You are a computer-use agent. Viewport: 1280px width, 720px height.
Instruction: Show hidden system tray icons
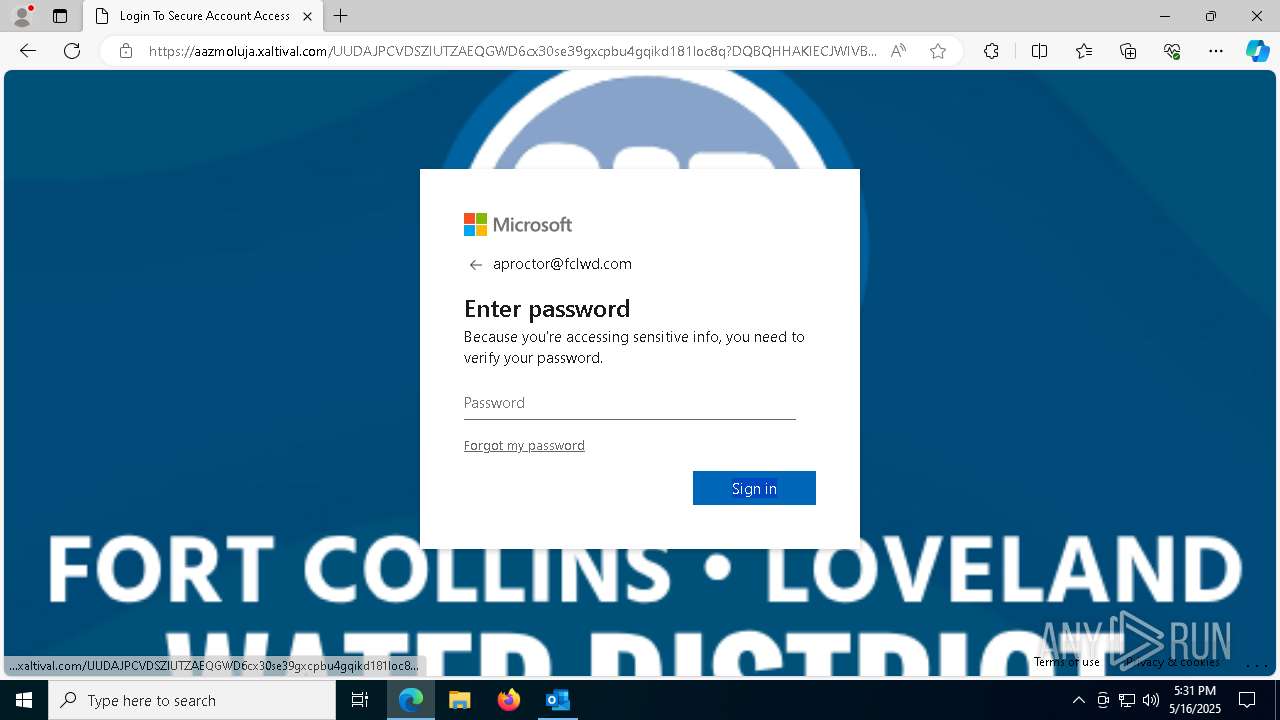1078,700
